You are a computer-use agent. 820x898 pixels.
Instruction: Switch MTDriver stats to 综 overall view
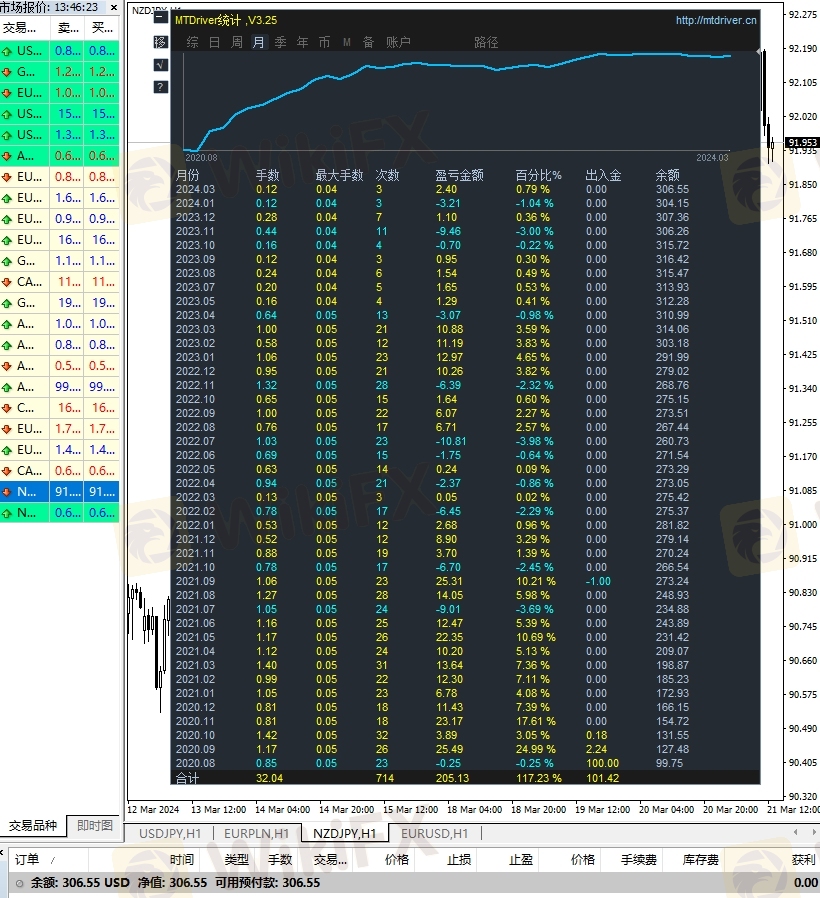192,42
